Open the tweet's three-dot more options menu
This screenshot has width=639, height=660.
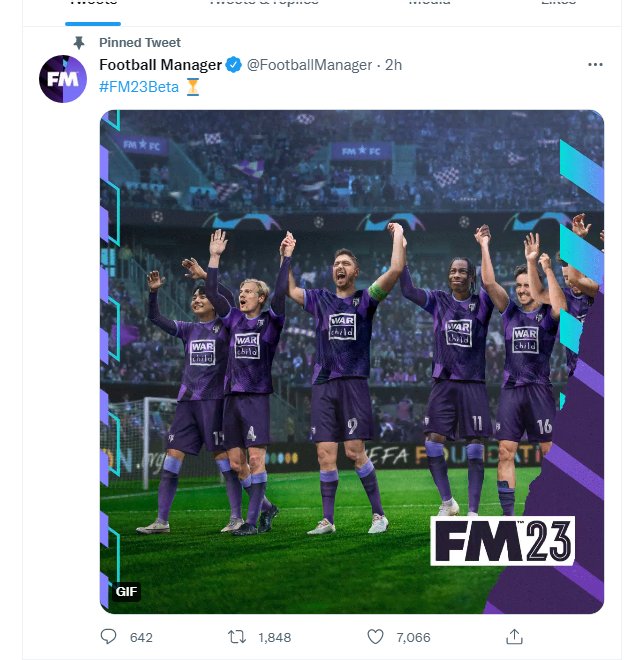pyautogui.click(x=595, y=65)
